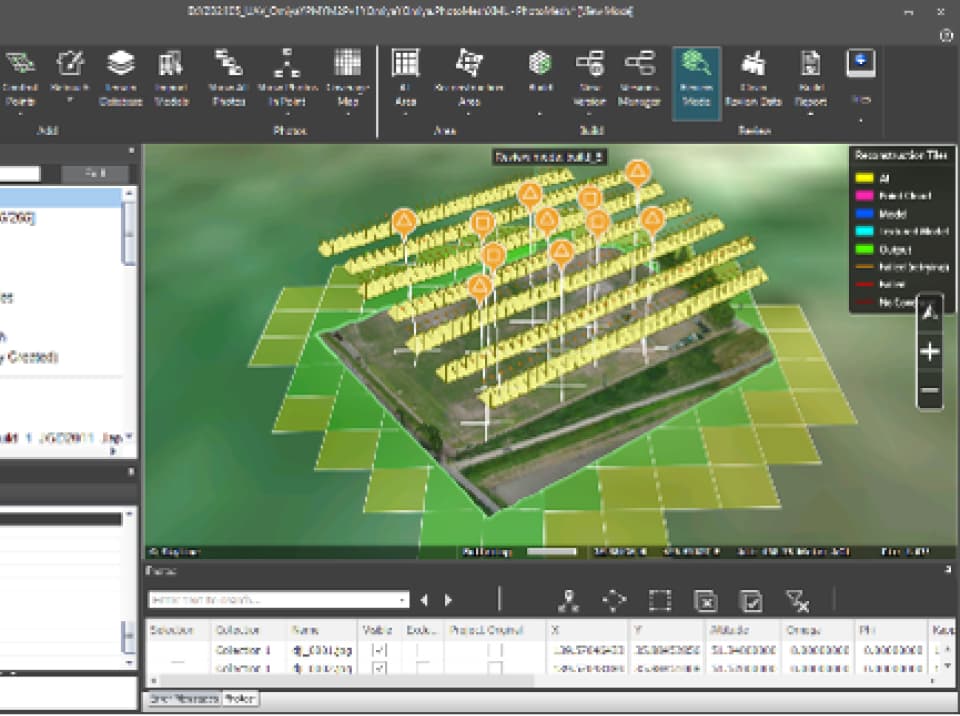The width and height of the screenshot is (960, 716).
Task: Click the crosshair icon in Photos toolbar
Action: pos(614,601)
